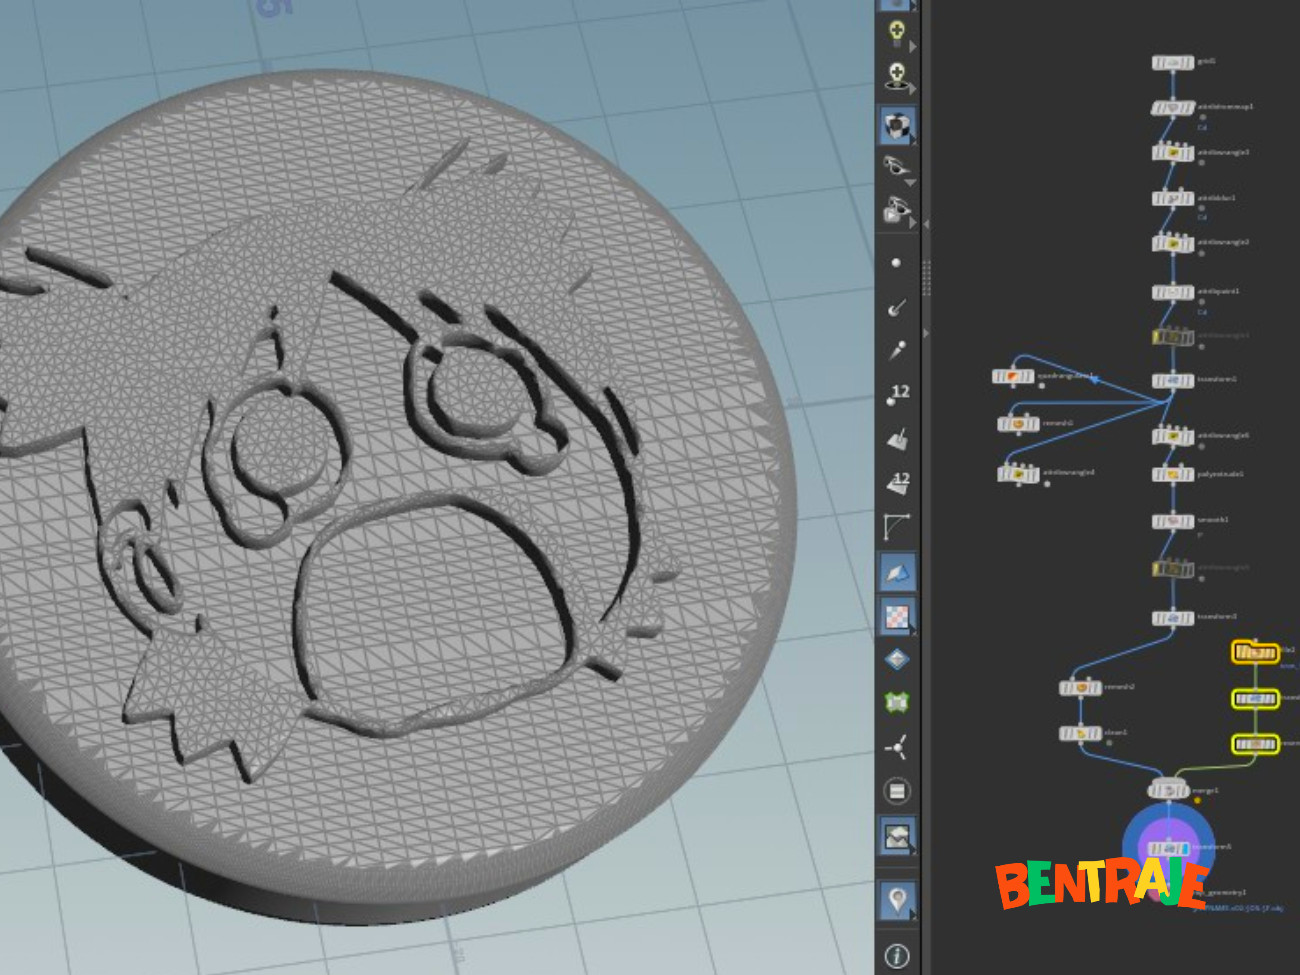Toggle the origin axes display icon
This screenshot has height=975, width=1300.
point(897,747)
